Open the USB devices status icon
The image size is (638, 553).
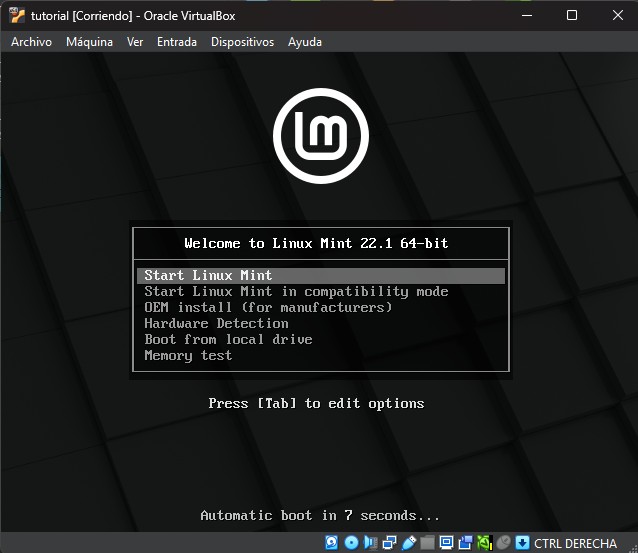point(409,542)
